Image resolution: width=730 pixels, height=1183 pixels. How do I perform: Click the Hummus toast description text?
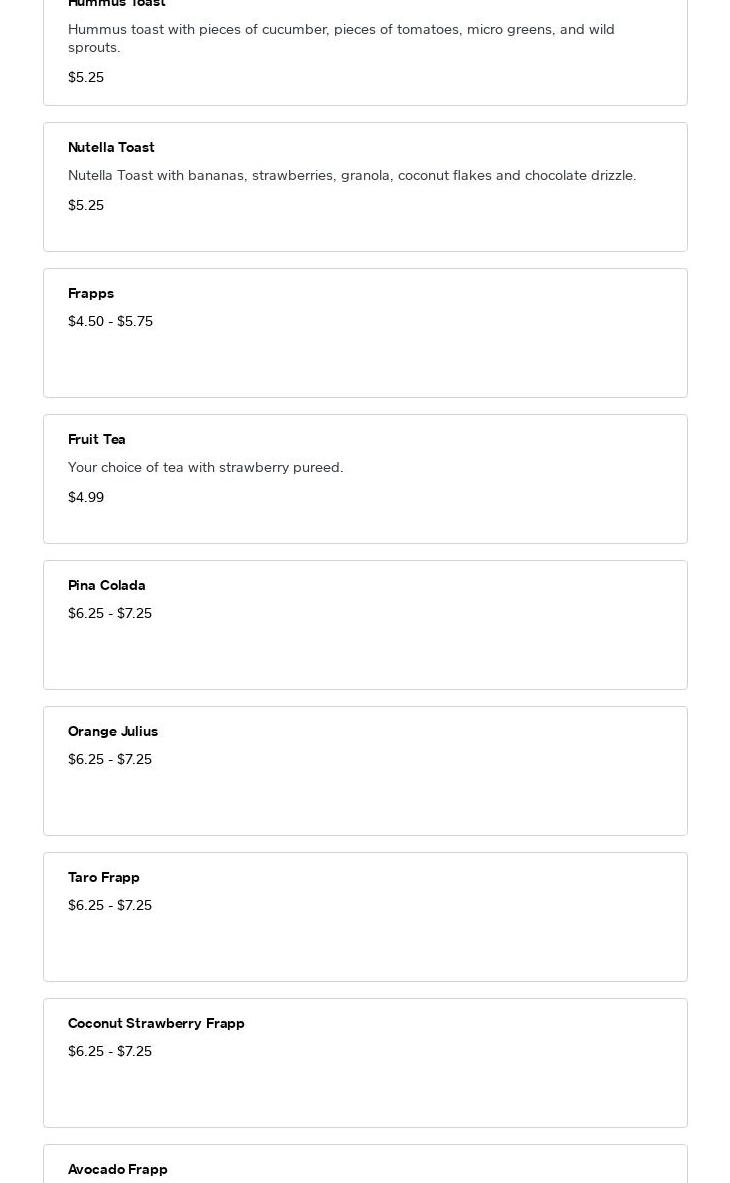tap(341, 38)
